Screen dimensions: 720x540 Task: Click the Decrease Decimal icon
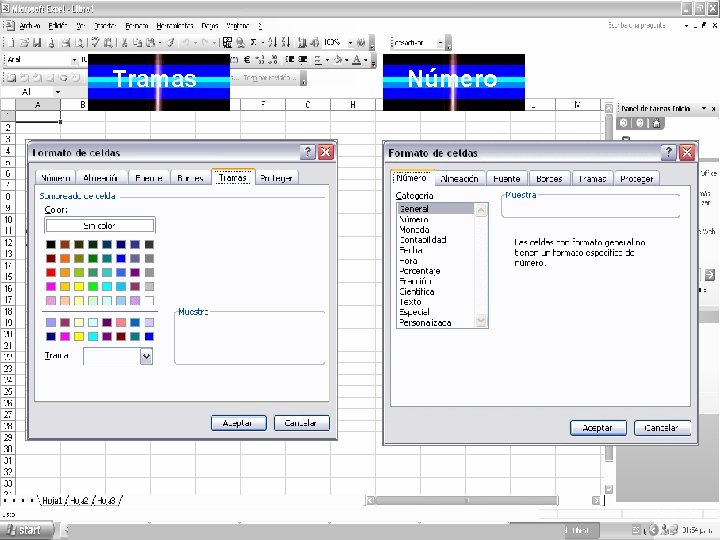[x=273, y=60]
